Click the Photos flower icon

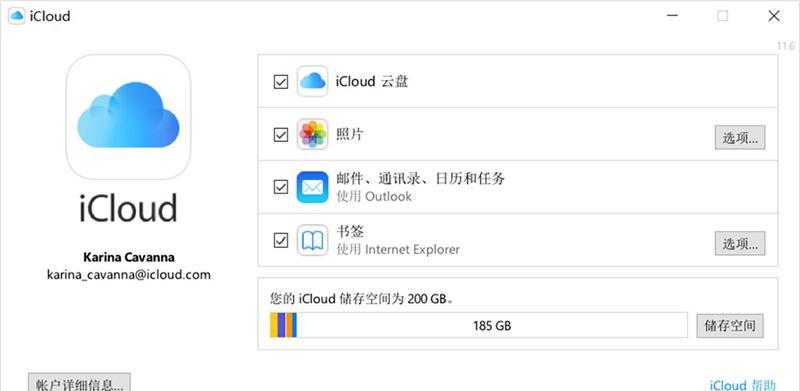click(x=312, y=134)
